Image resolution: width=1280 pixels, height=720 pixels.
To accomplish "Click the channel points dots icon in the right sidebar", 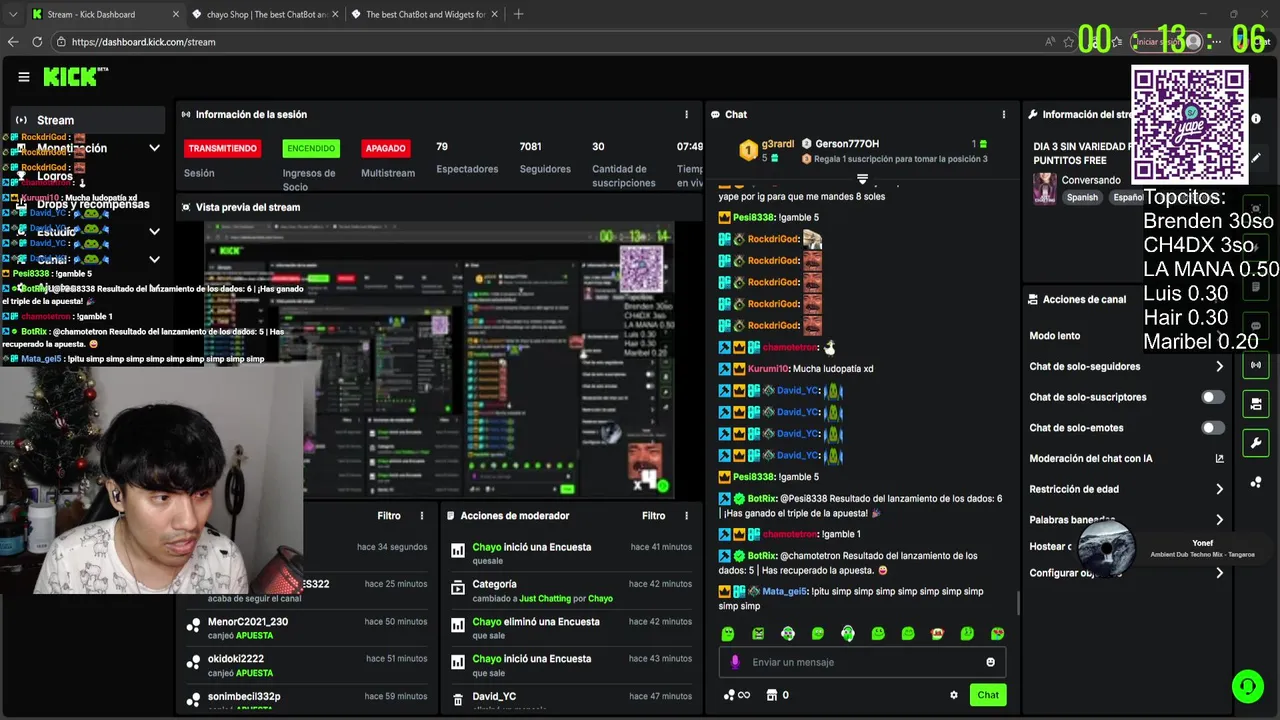I will (1256, 482).
